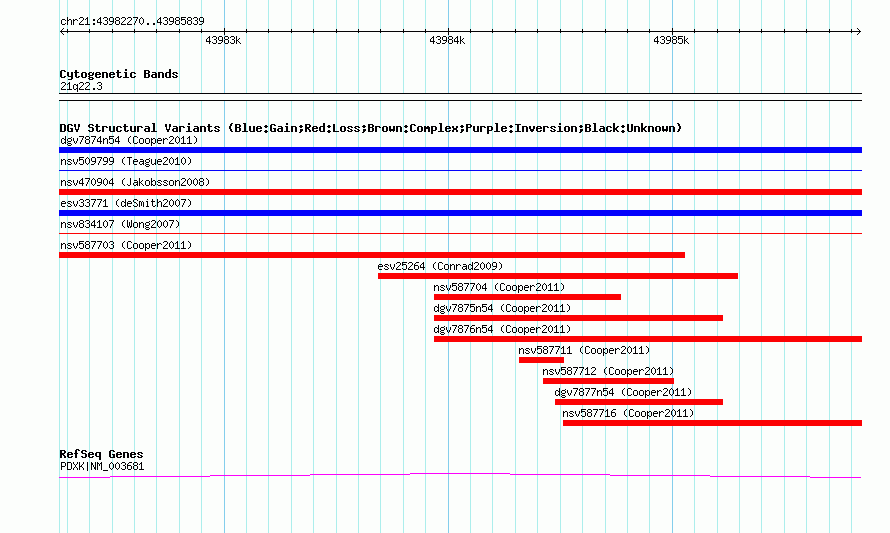
Task: Click the dgv7874n54 (Cooper2011) label
Action: (129, 140)
